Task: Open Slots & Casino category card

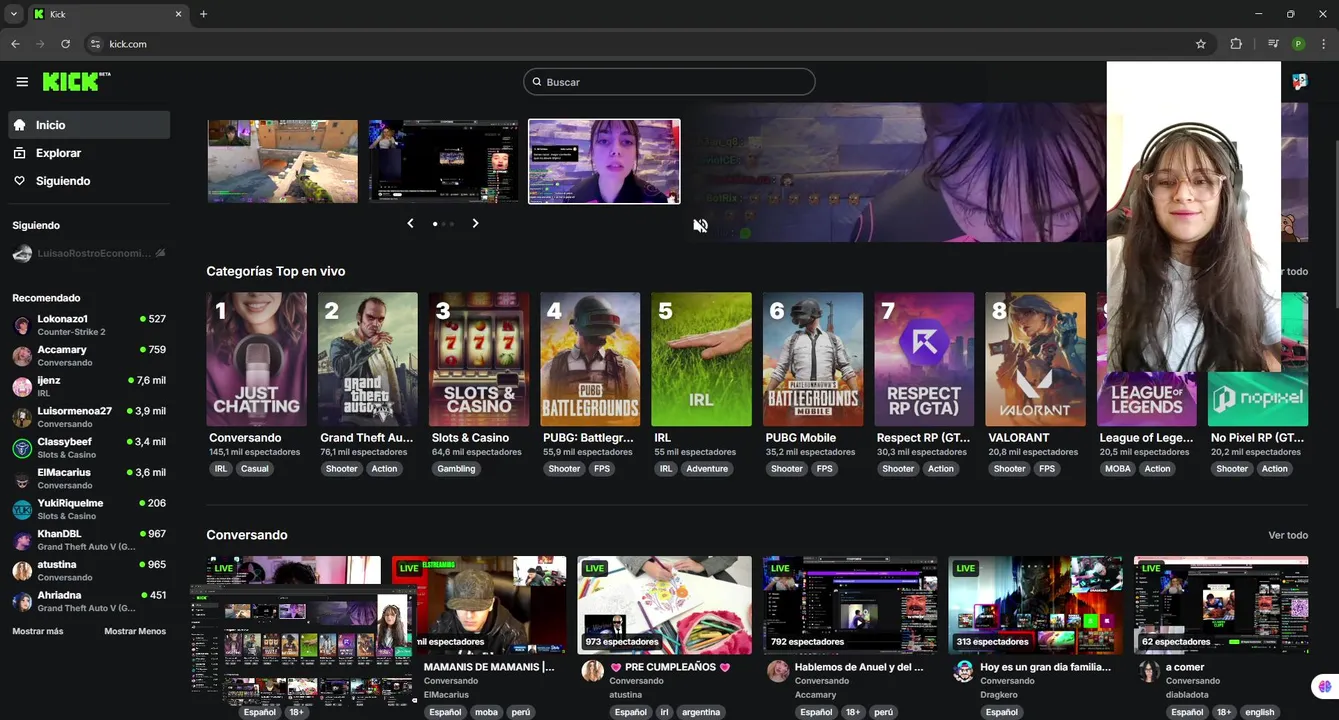Action: [479, 359]
